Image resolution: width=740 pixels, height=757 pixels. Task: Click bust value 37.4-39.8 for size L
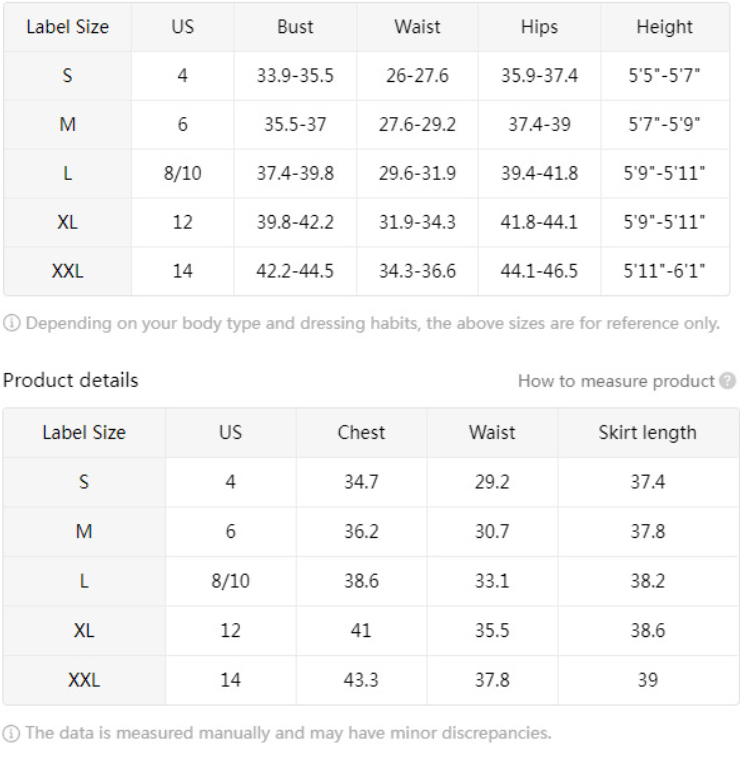coord(295,173)
